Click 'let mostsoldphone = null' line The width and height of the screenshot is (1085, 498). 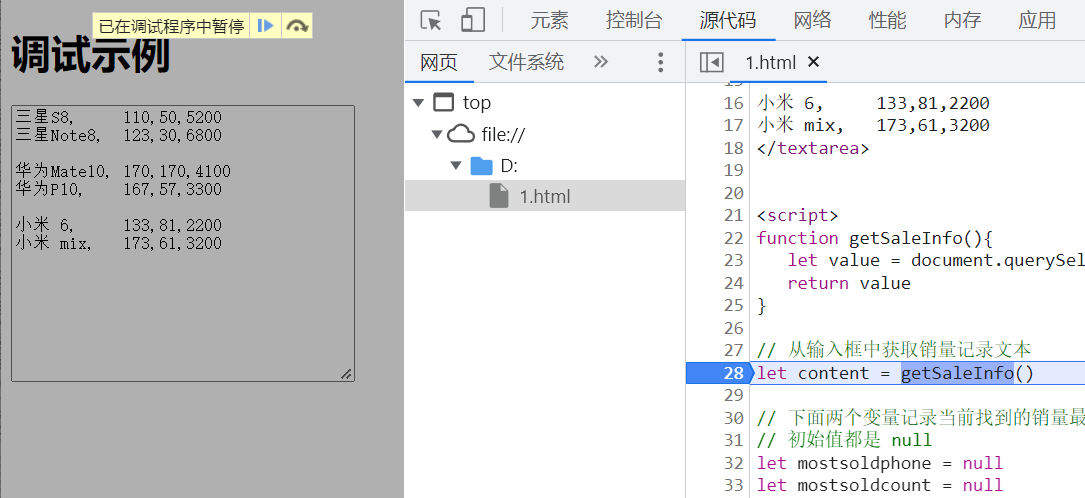(880, 463)
